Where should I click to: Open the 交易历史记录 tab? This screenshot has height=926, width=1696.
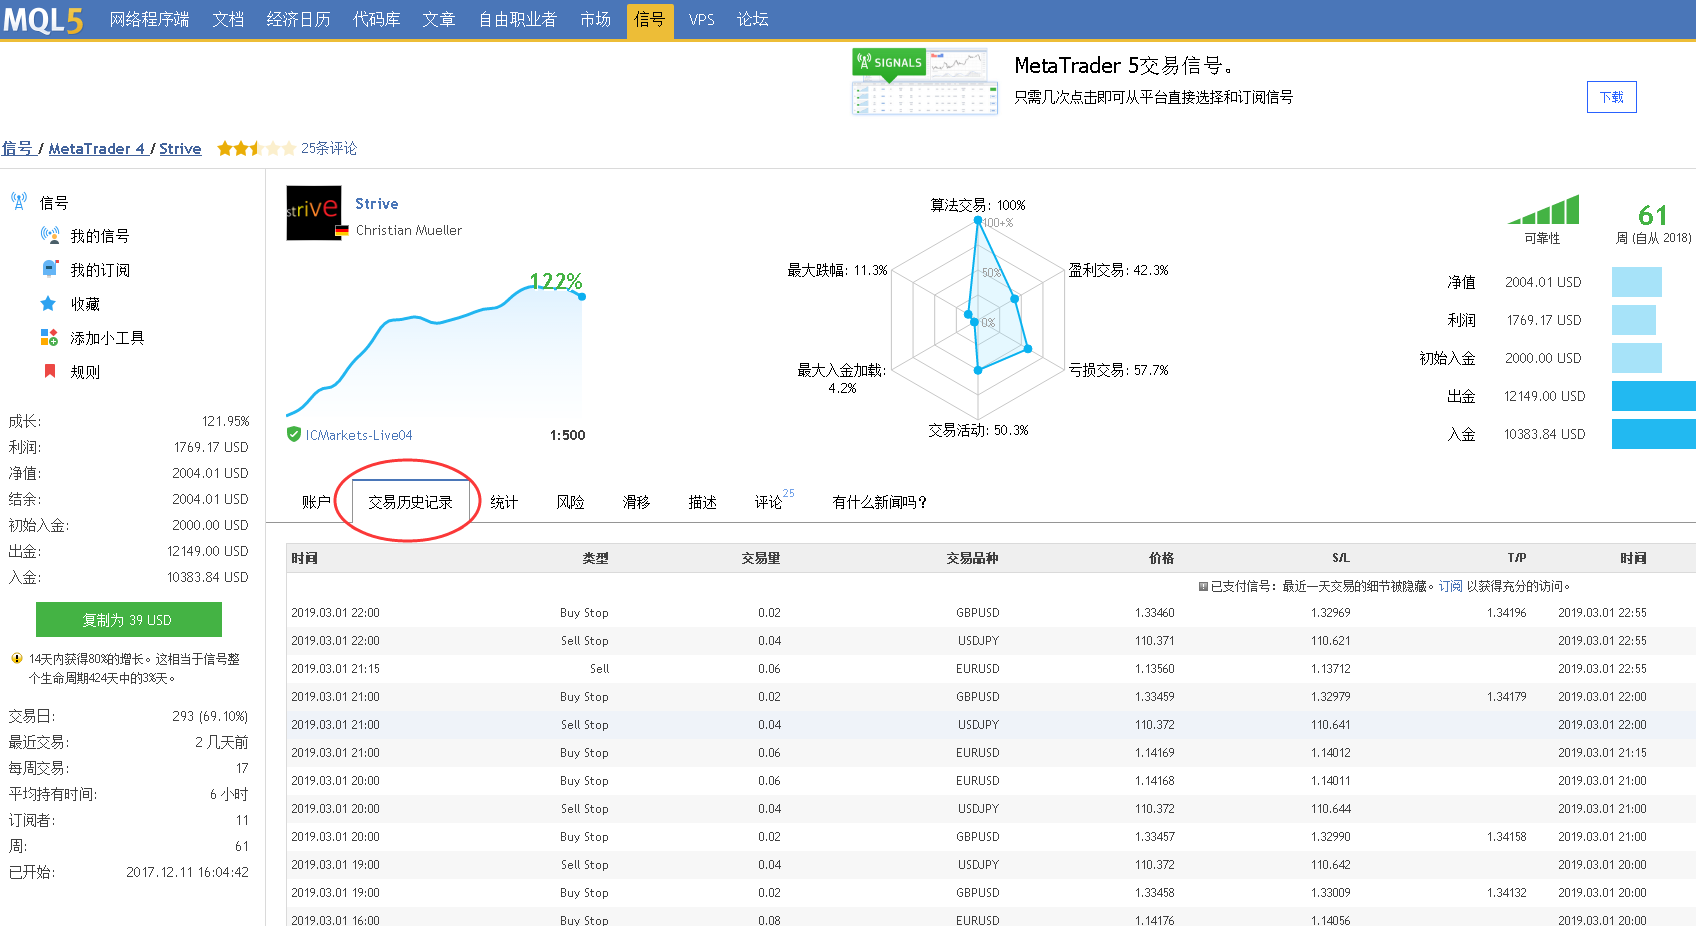pyautogui.click(x=410, y=502)
